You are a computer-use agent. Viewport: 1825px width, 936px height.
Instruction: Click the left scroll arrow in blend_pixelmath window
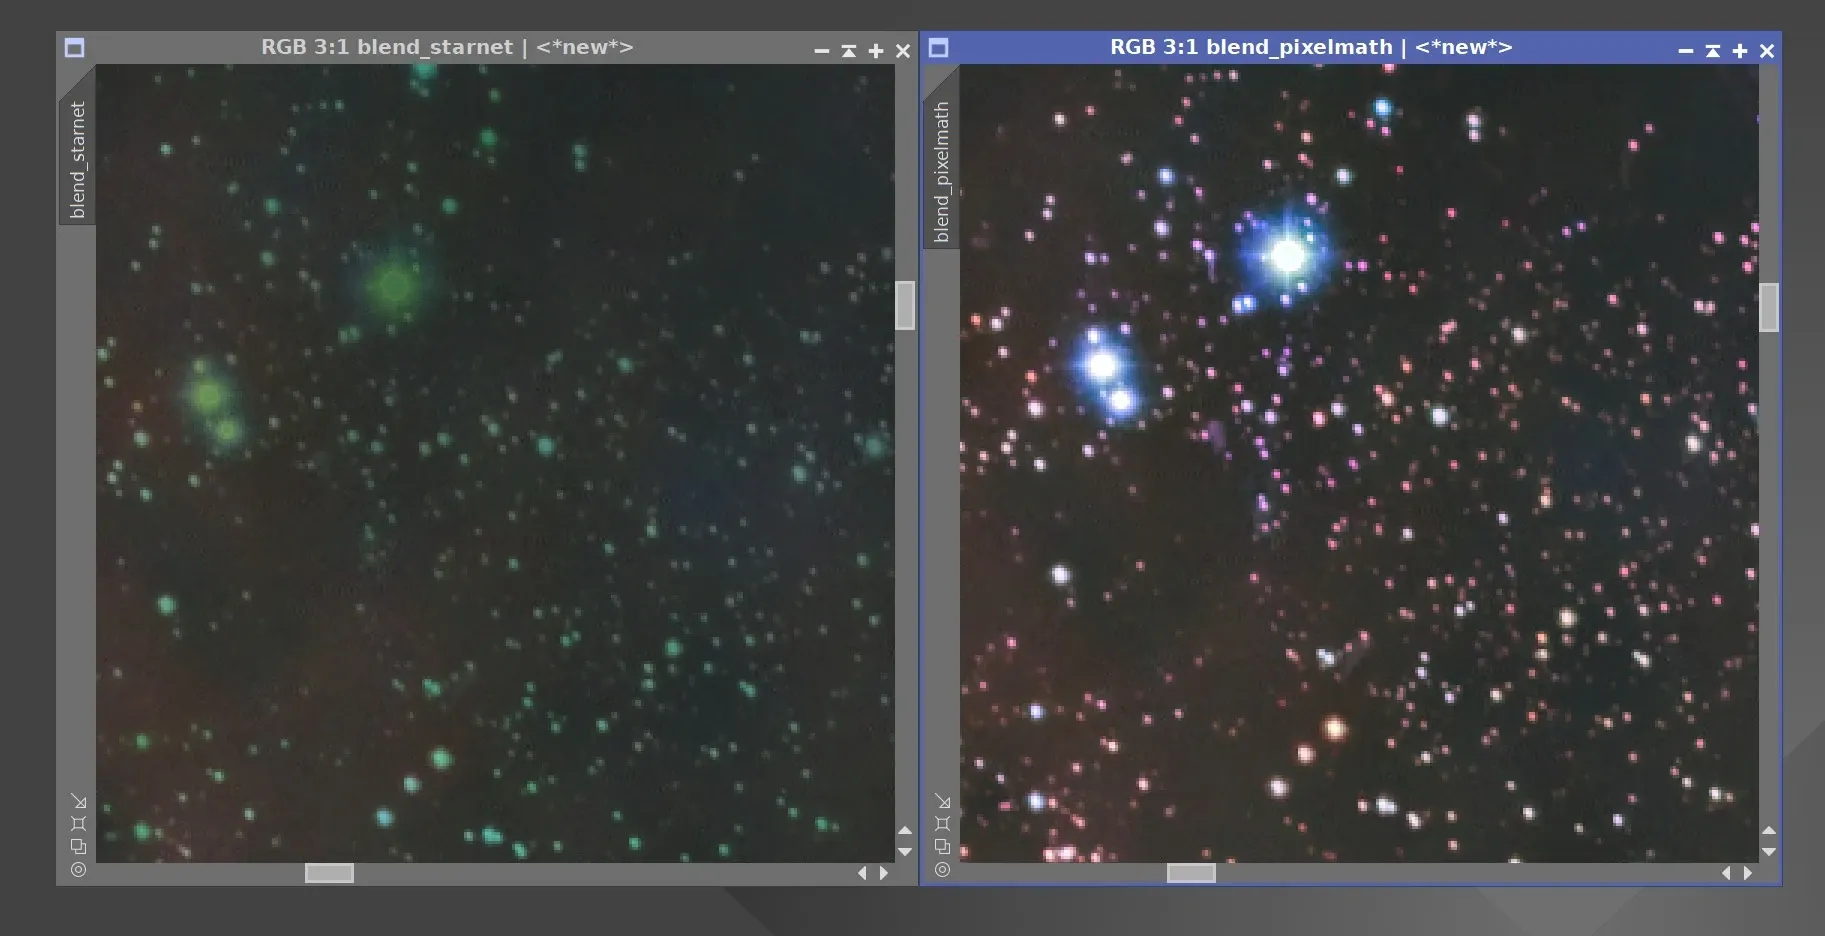pos(1726,873)
